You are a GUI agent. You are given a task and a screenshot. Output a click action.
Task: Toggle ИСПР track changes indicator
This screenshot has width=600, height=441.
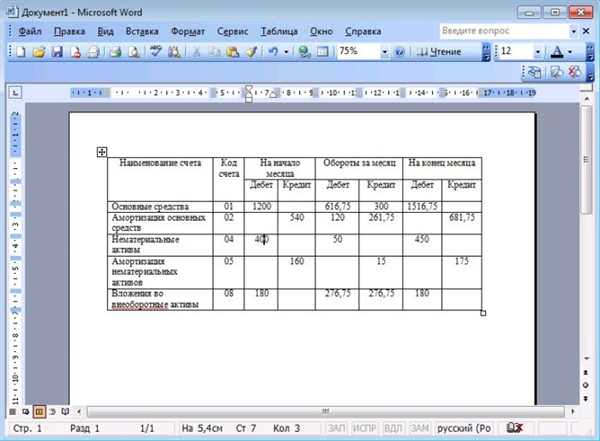(x=364, y=428)
